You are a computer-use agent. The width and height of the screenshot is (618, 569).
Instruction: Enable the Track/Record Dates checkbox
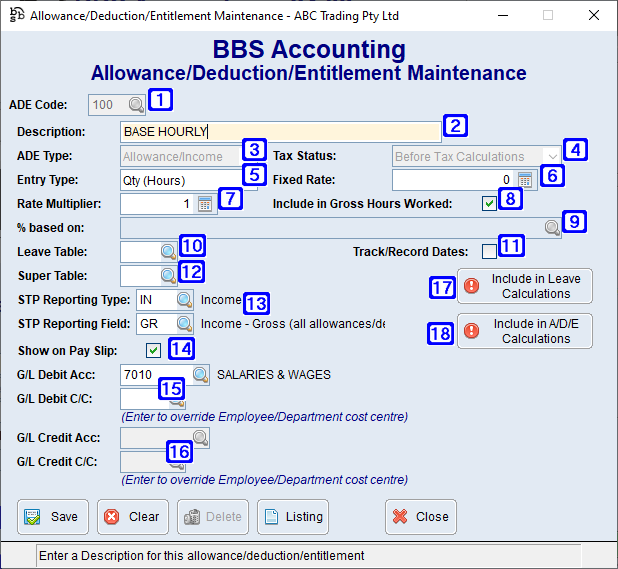[489, 251]
